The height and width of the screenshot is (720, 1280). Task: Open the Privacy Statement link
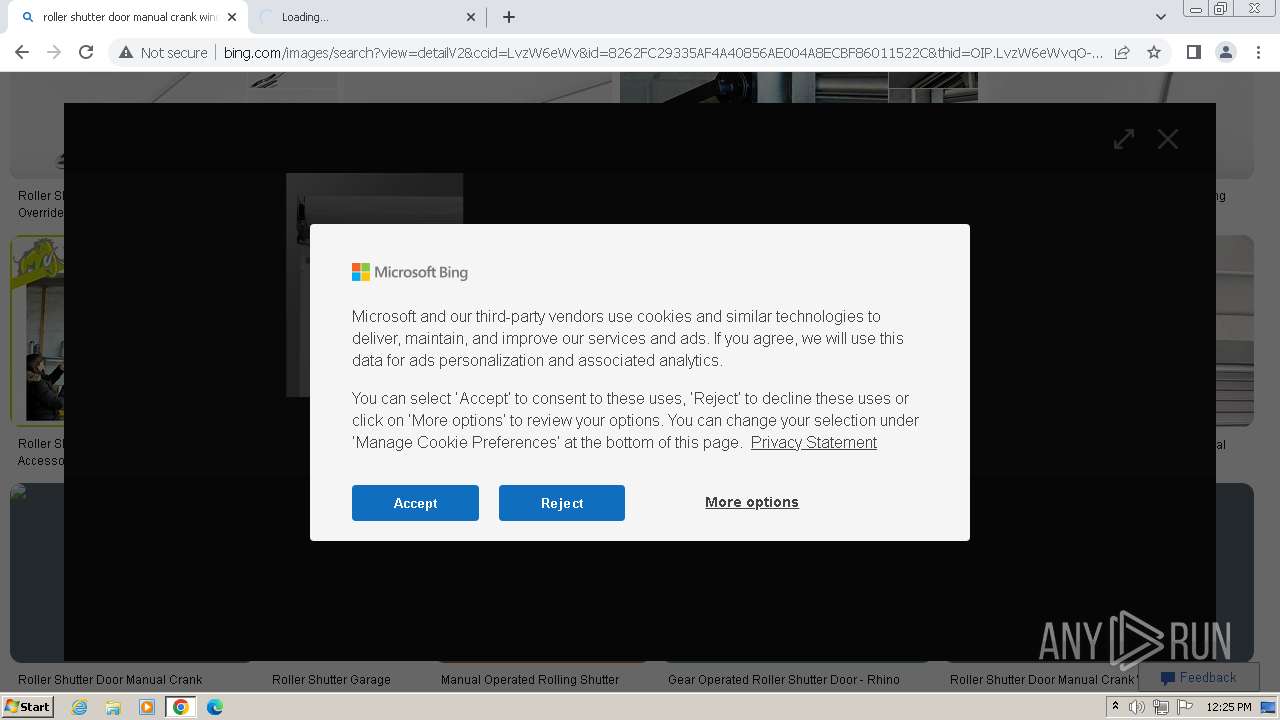point(814,442)
